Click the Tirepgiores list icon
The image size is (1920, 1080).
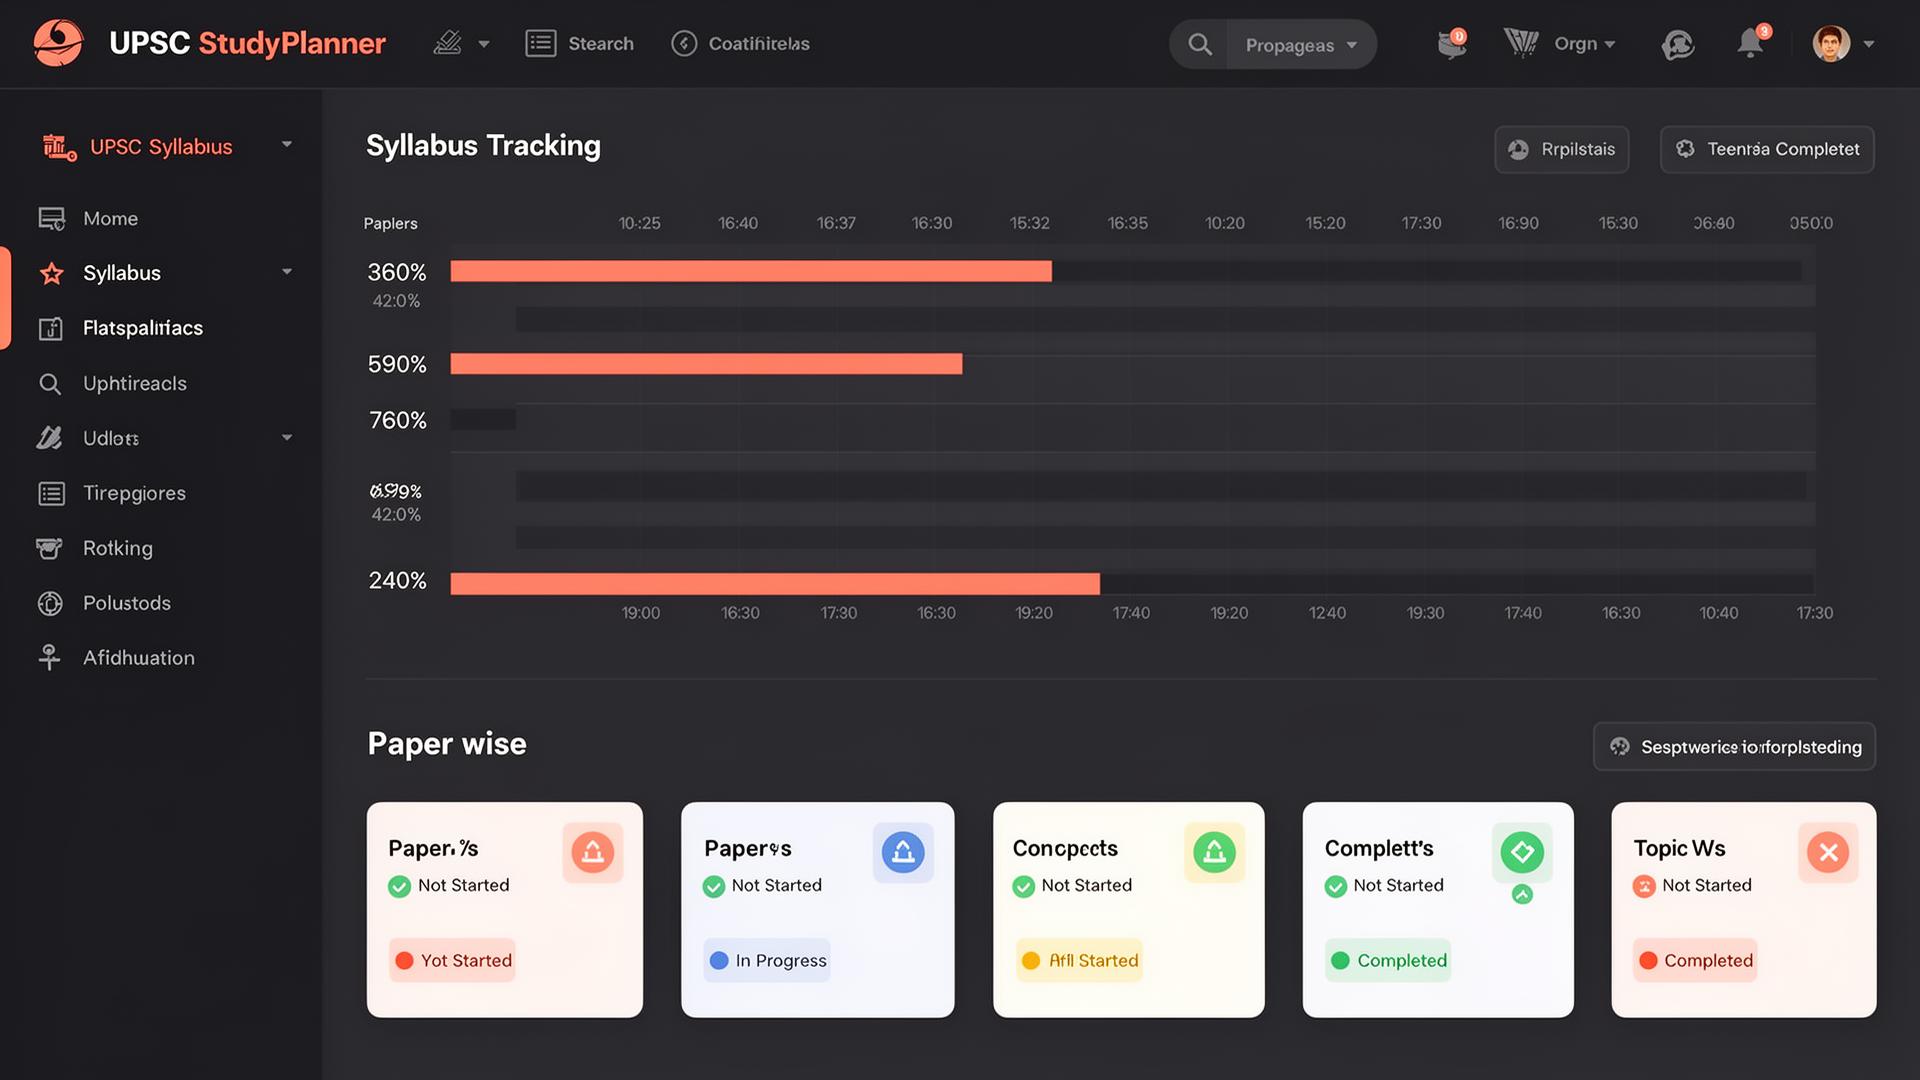(x=51, y=493)
